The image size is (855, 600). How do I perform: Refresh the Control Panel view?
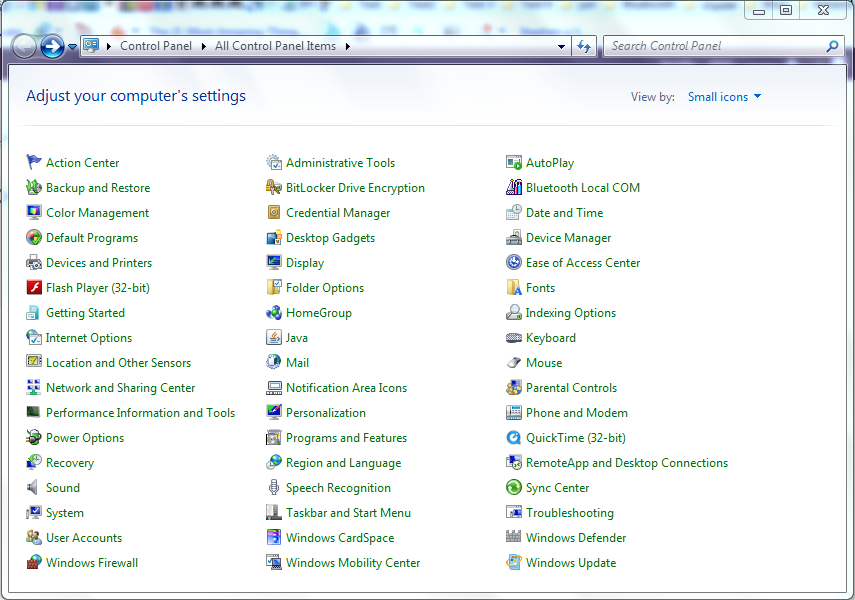click(583, 46)
